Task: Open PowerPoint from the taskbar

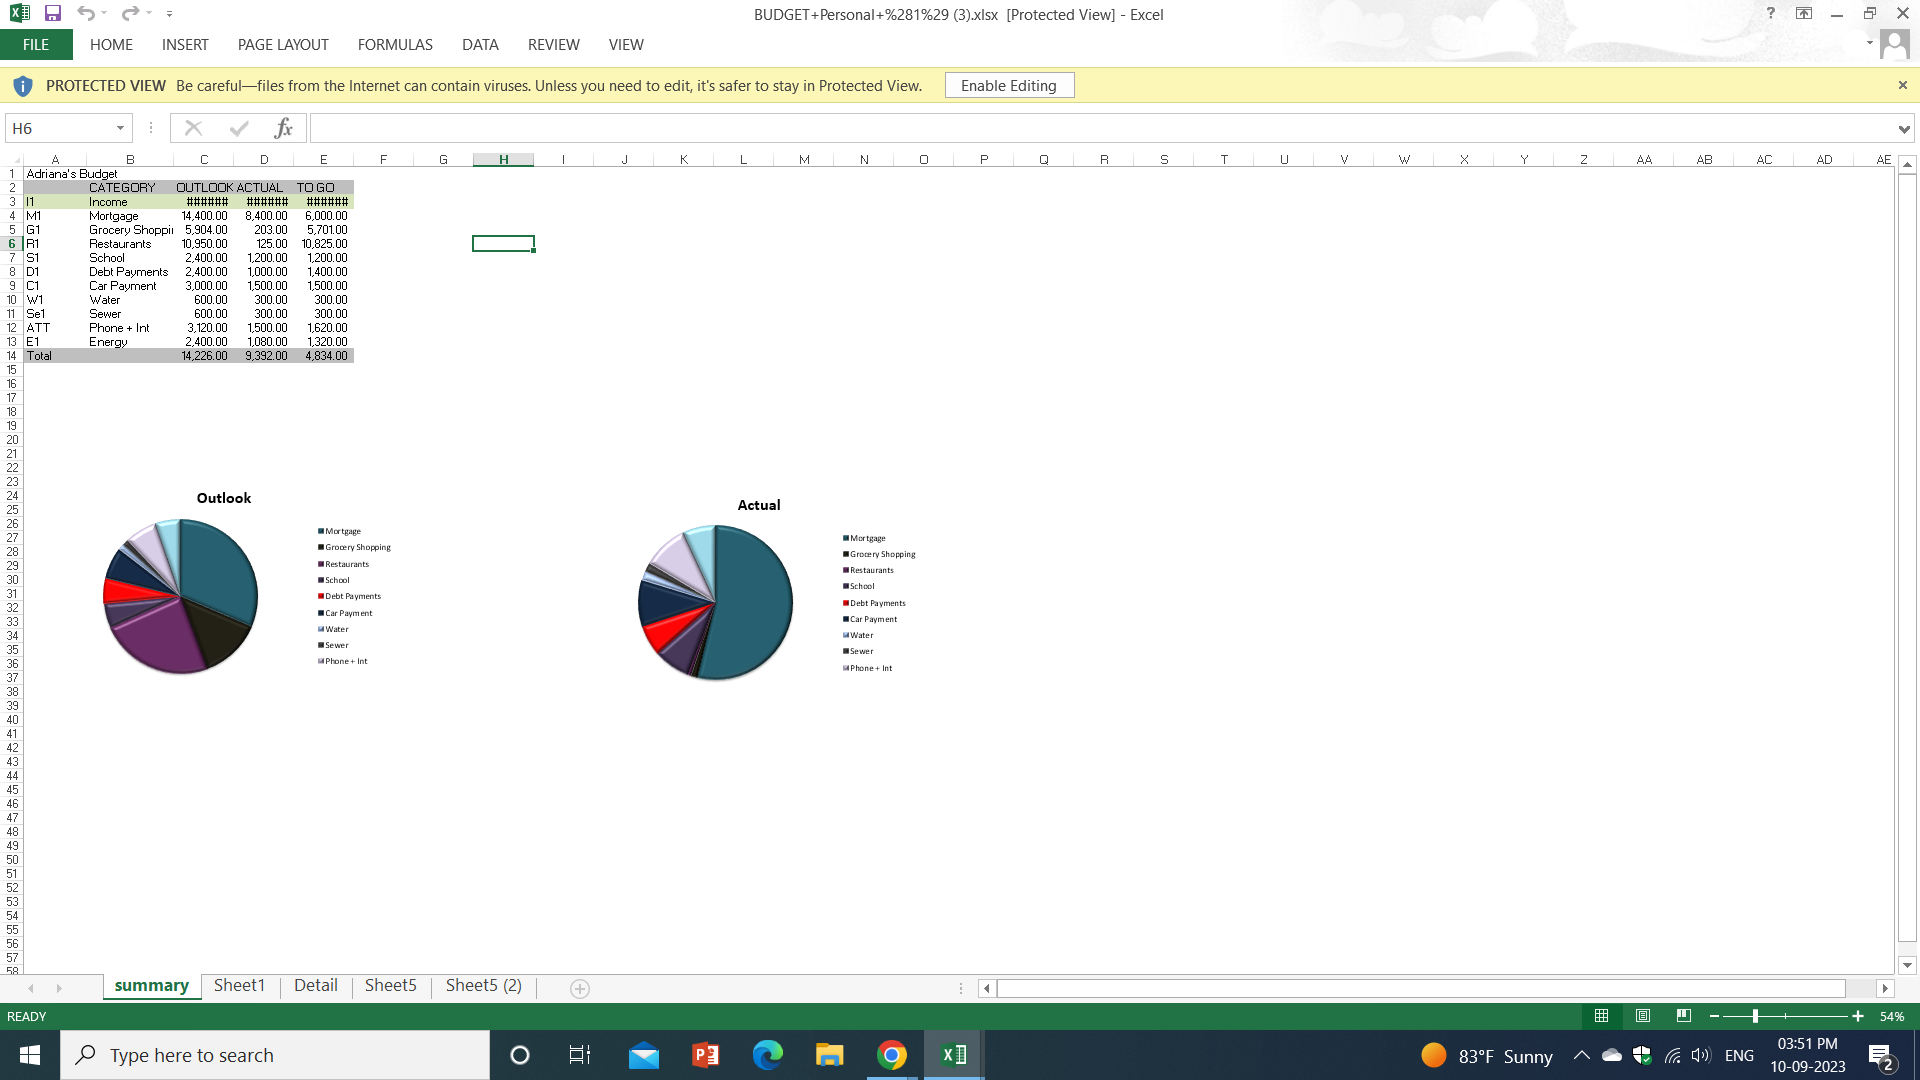Action: tap(705, 1055)
